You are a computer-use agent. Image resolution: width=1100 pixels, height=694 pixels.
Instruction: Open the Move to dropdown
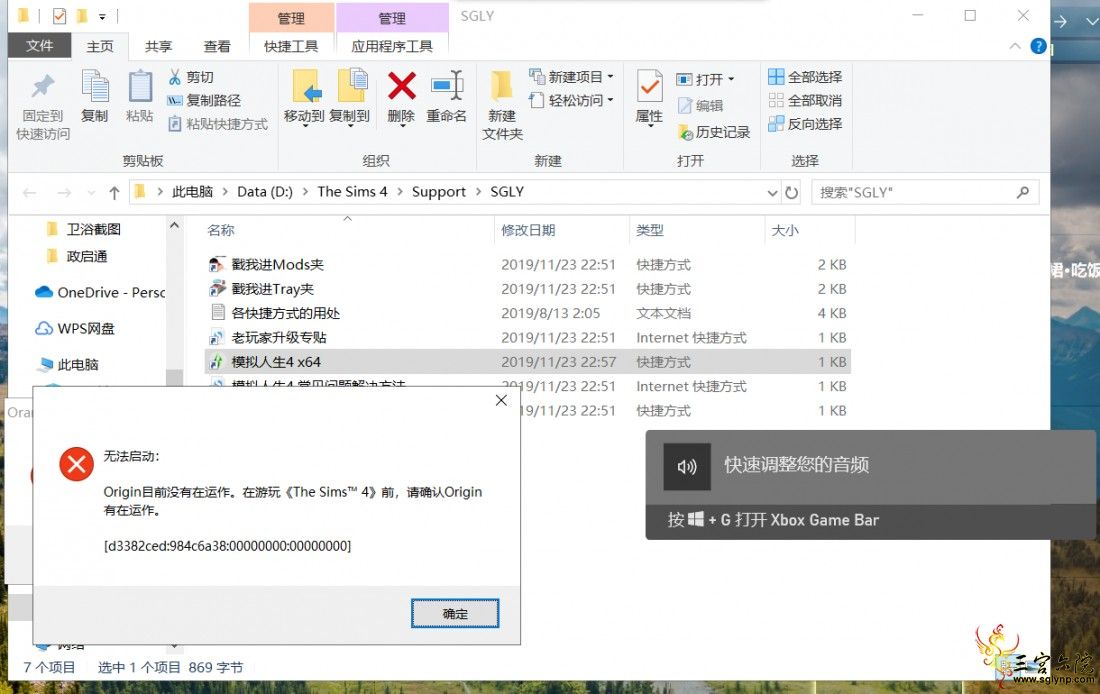point(304,126)
